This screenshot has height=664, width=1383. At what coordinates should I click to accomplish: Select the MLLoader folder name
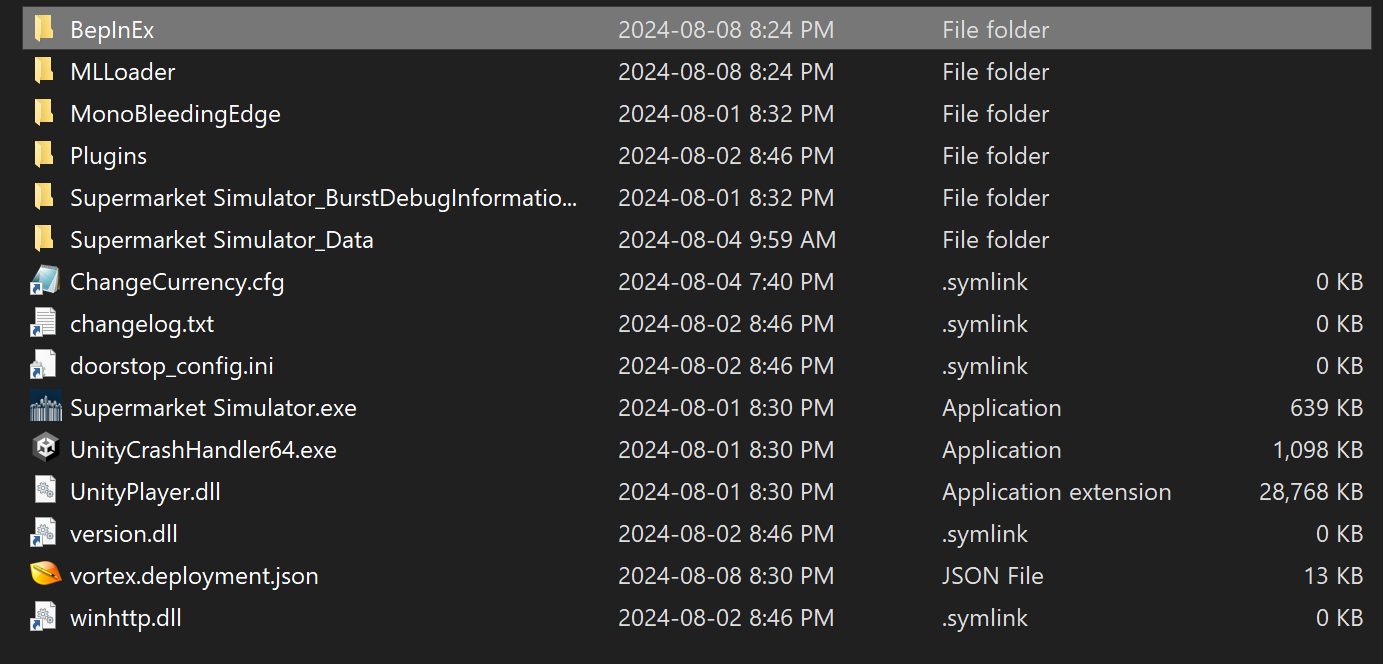tap(123, 72)
